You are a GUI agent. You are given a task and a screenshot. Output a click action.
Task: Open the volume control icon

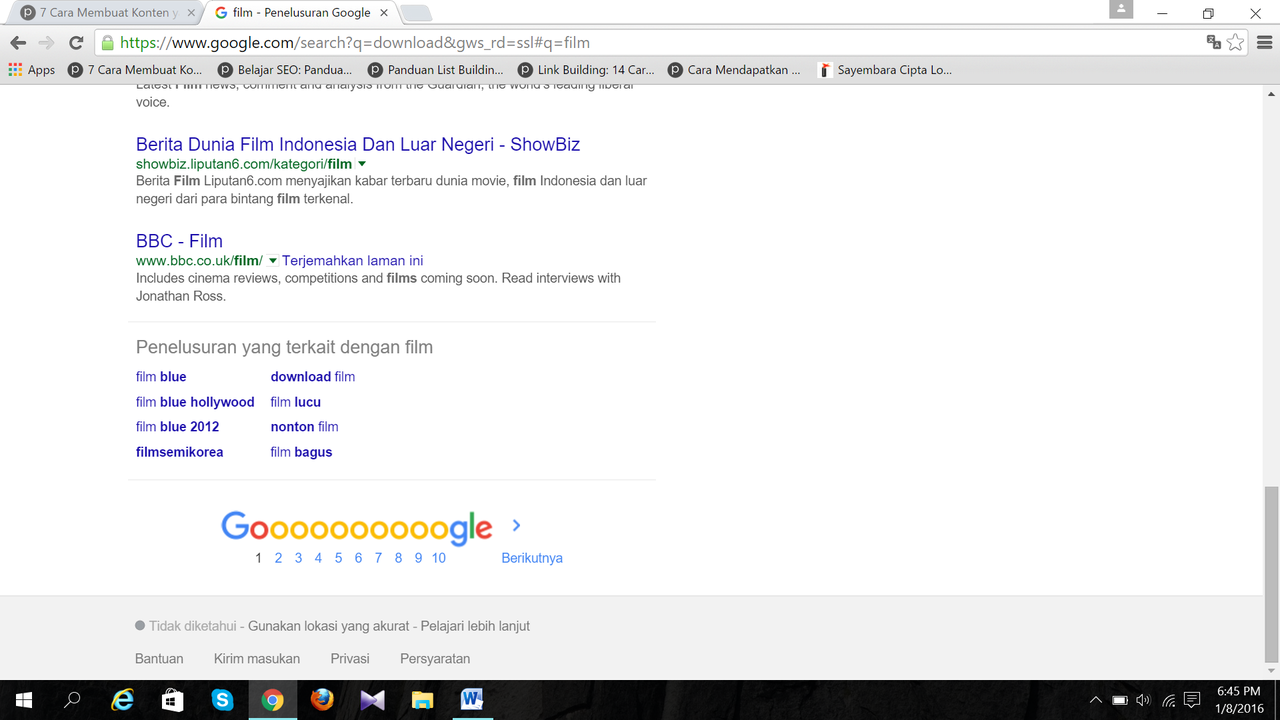click(1144, 700)
